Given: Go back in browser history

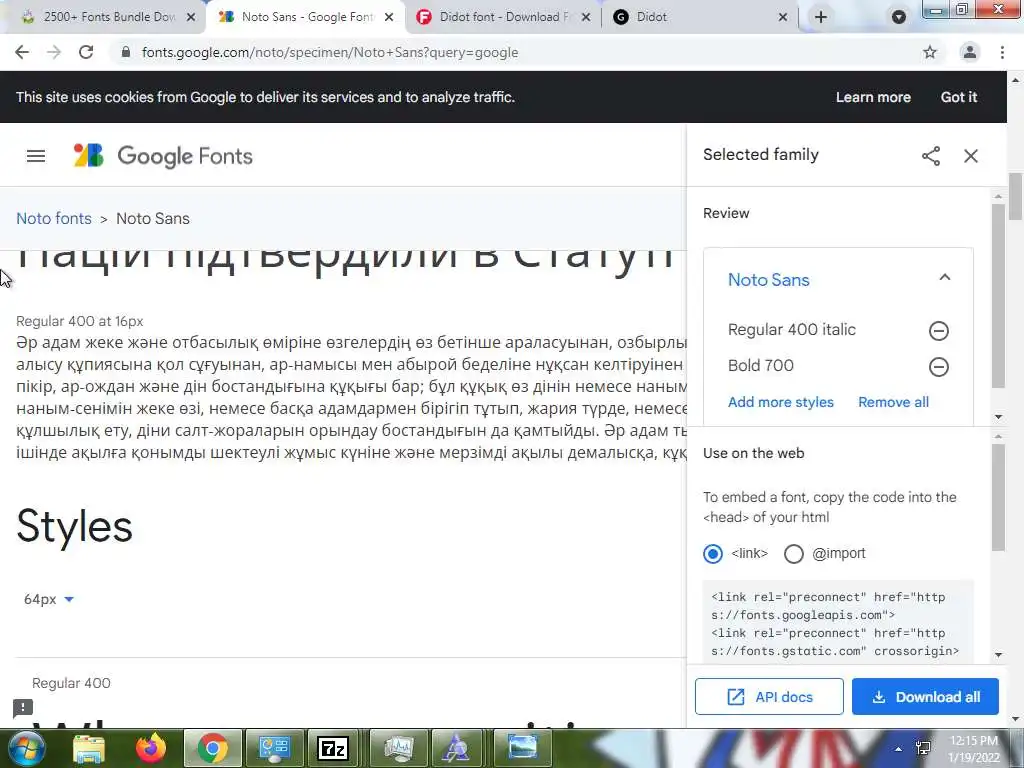Looking at the screenshot, I should point(22,52).
